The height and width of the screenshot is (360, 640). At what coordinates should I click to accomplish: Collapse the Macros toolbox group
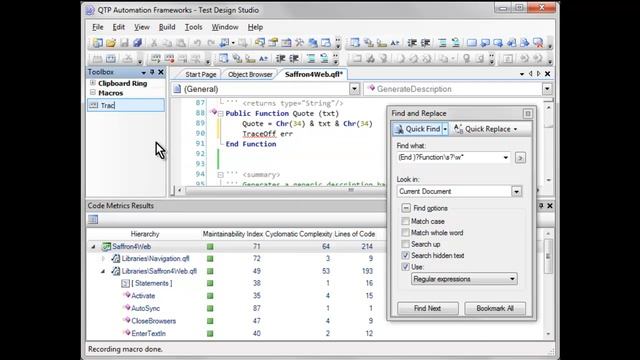(x=93, y=93)
